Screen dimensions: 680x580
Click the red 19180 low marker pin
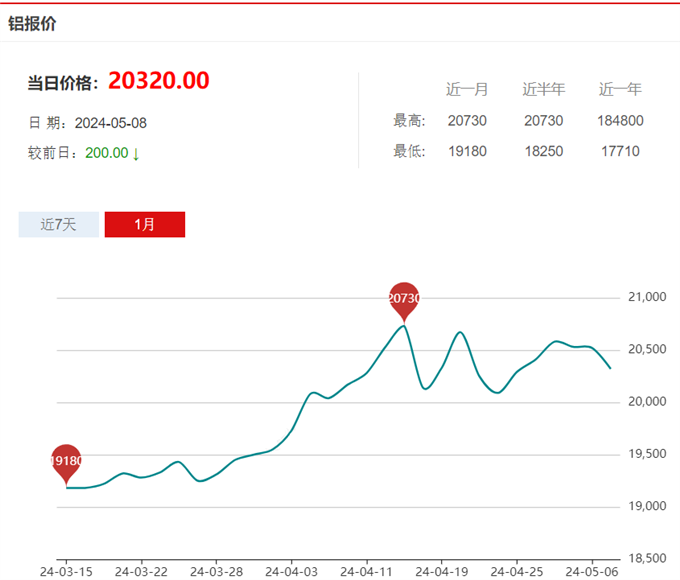pos(65,462)
